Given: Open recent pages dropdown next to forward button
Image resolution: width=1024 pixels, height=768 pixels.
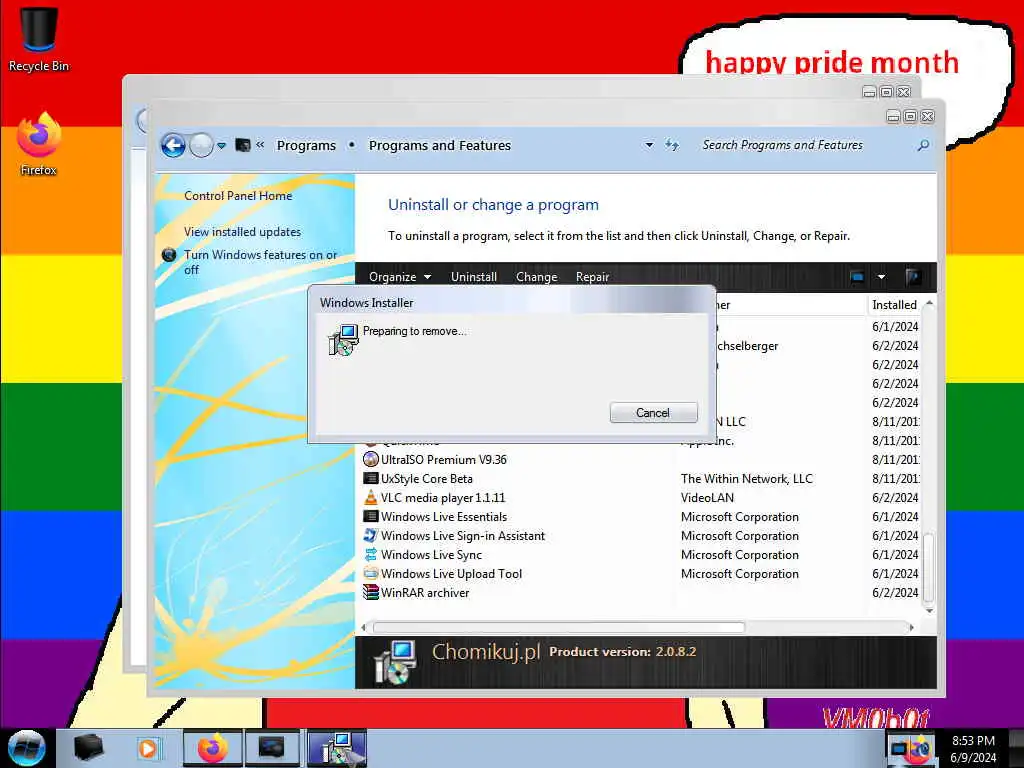Looking at the screenshot, I should pos(221,146).
